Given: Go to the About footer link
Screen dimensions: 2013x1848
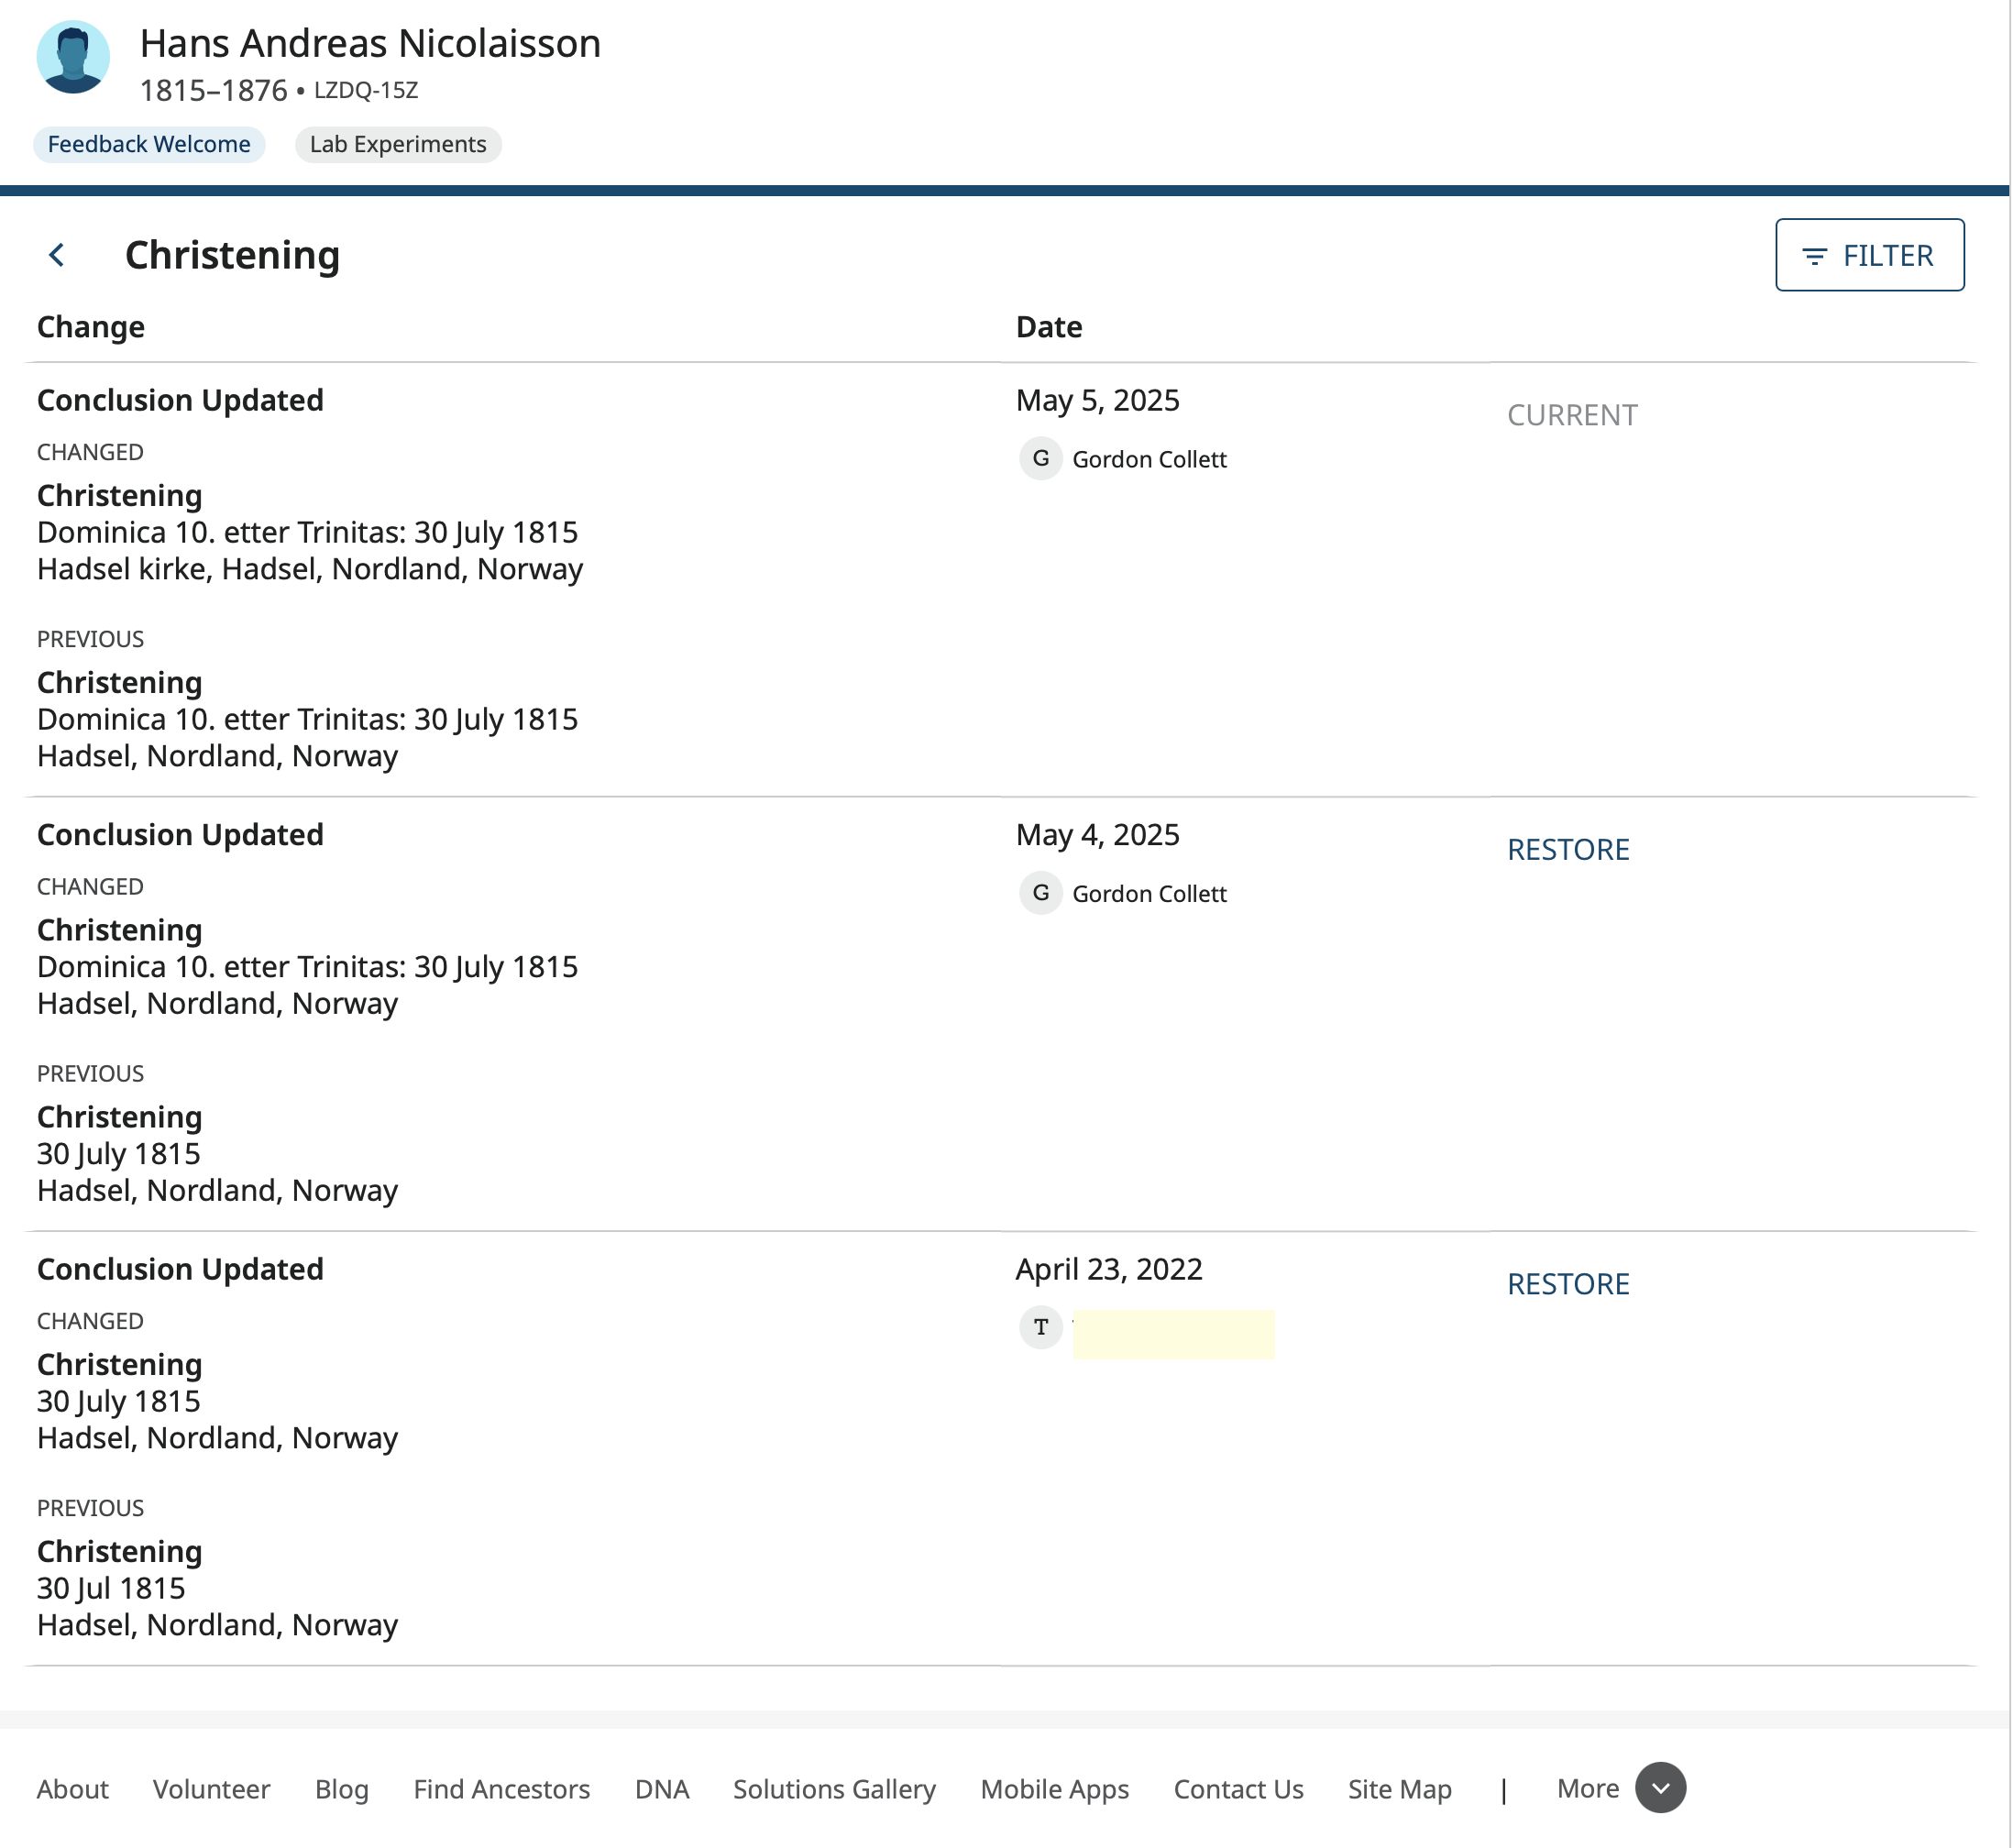Looking at the screenshot, I should [73, 1789].
